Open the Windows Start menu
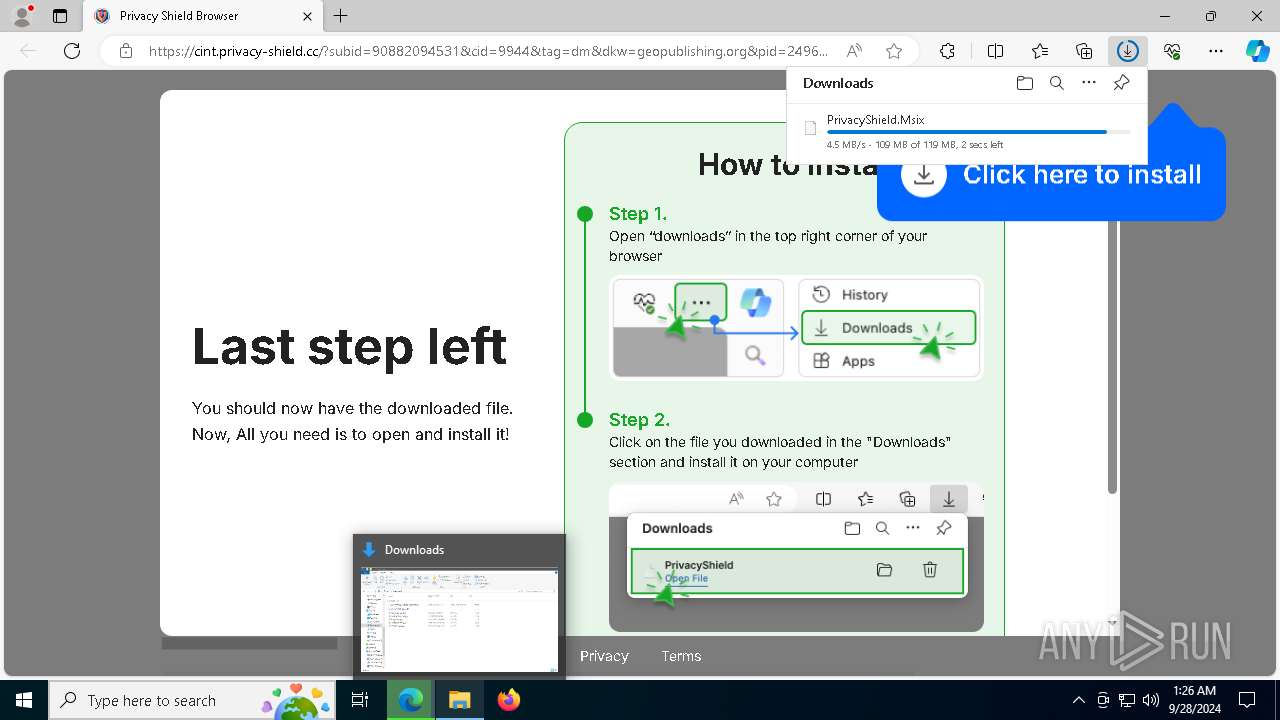The height and width of the screenshot is (720, 1280). click(23, 700)
